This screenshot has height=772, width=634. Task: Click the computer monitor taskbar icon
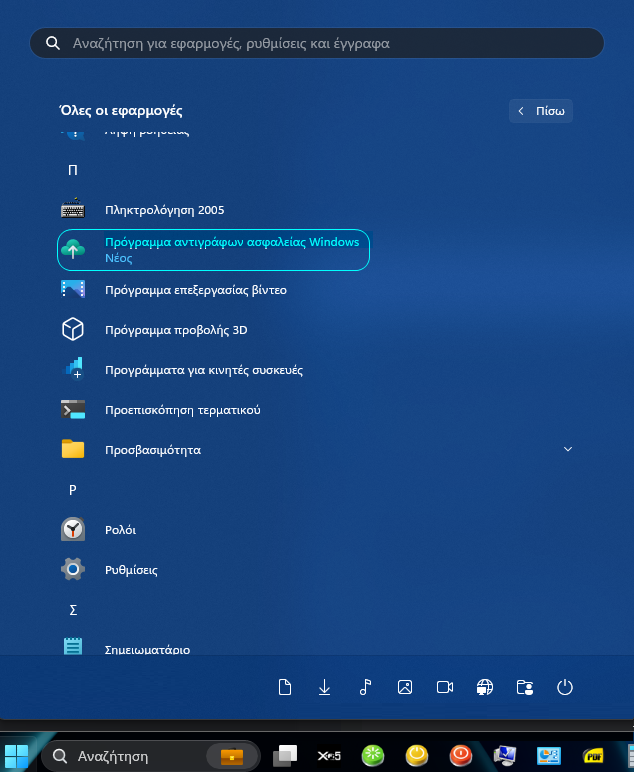point(505,756)
